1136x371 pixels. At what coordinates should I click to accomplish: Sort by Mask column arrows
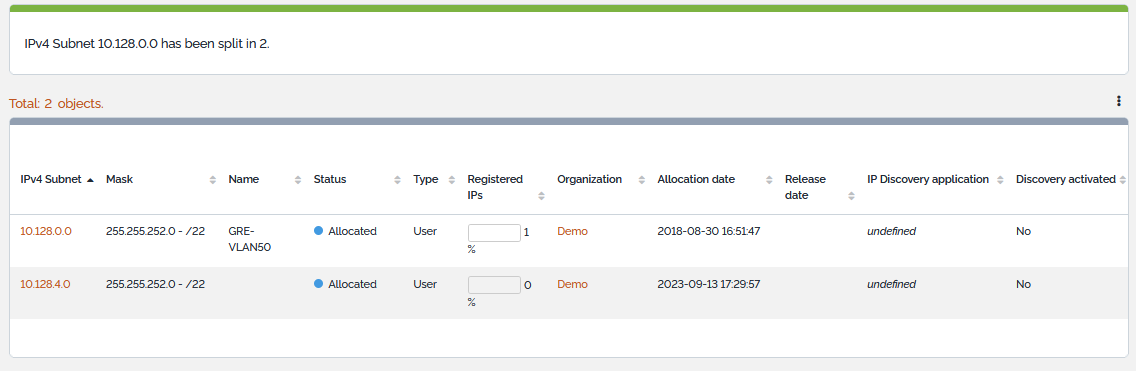pyautogui.click(x=213, y=180)
